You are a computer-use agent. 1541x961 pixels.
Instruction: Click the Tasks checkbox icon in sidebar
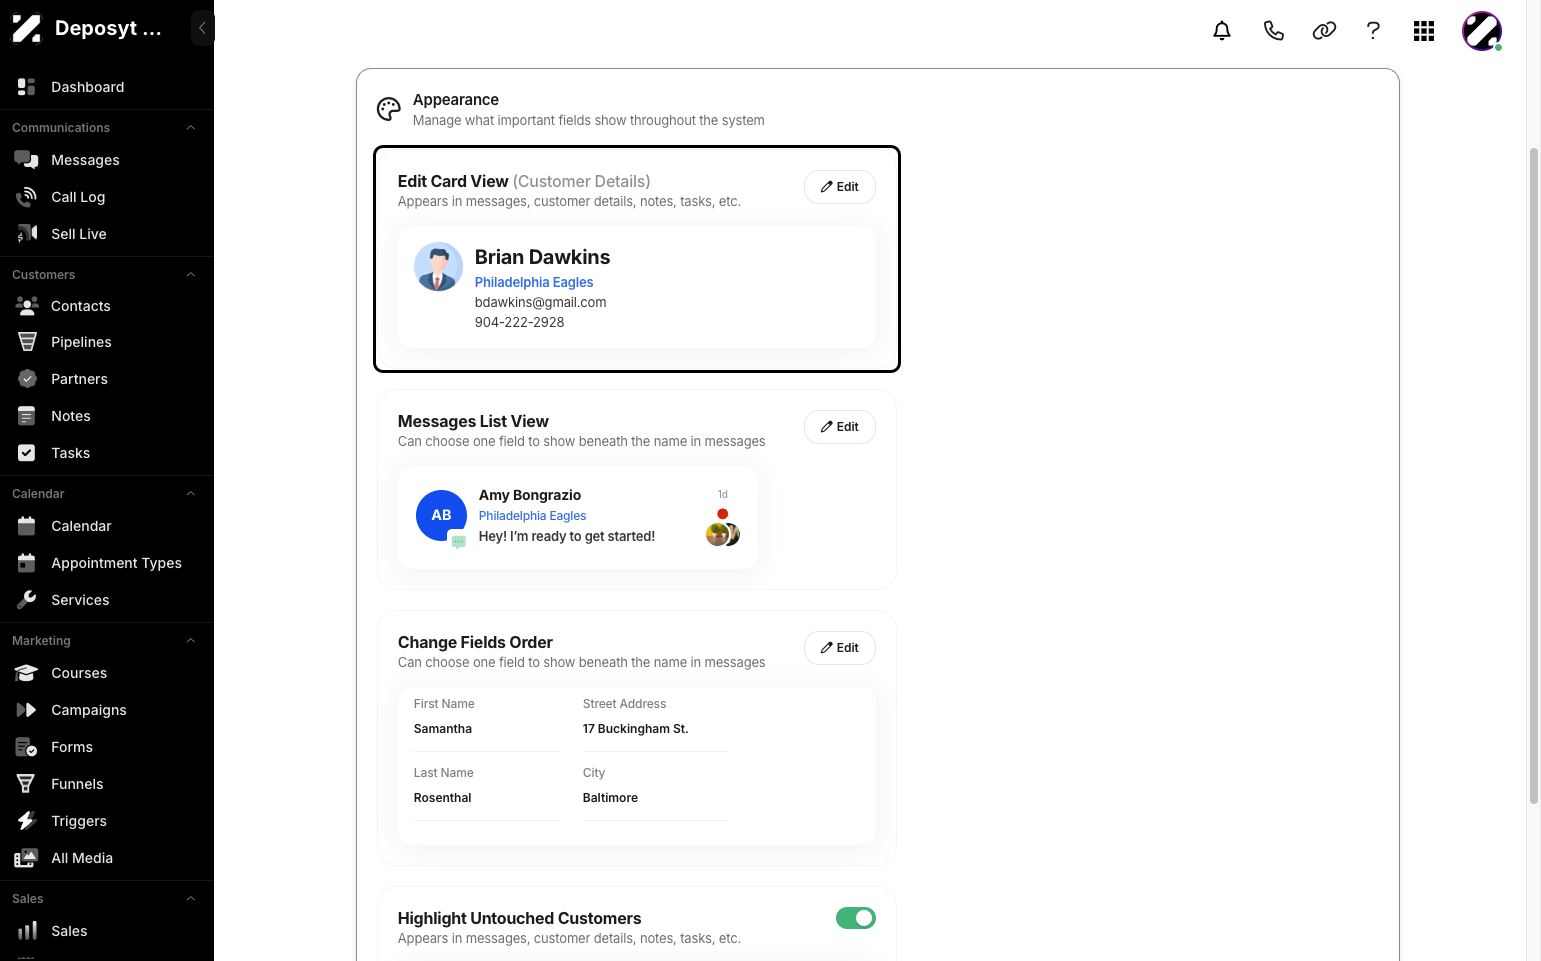pyautogui.click(x=27, y=453)
